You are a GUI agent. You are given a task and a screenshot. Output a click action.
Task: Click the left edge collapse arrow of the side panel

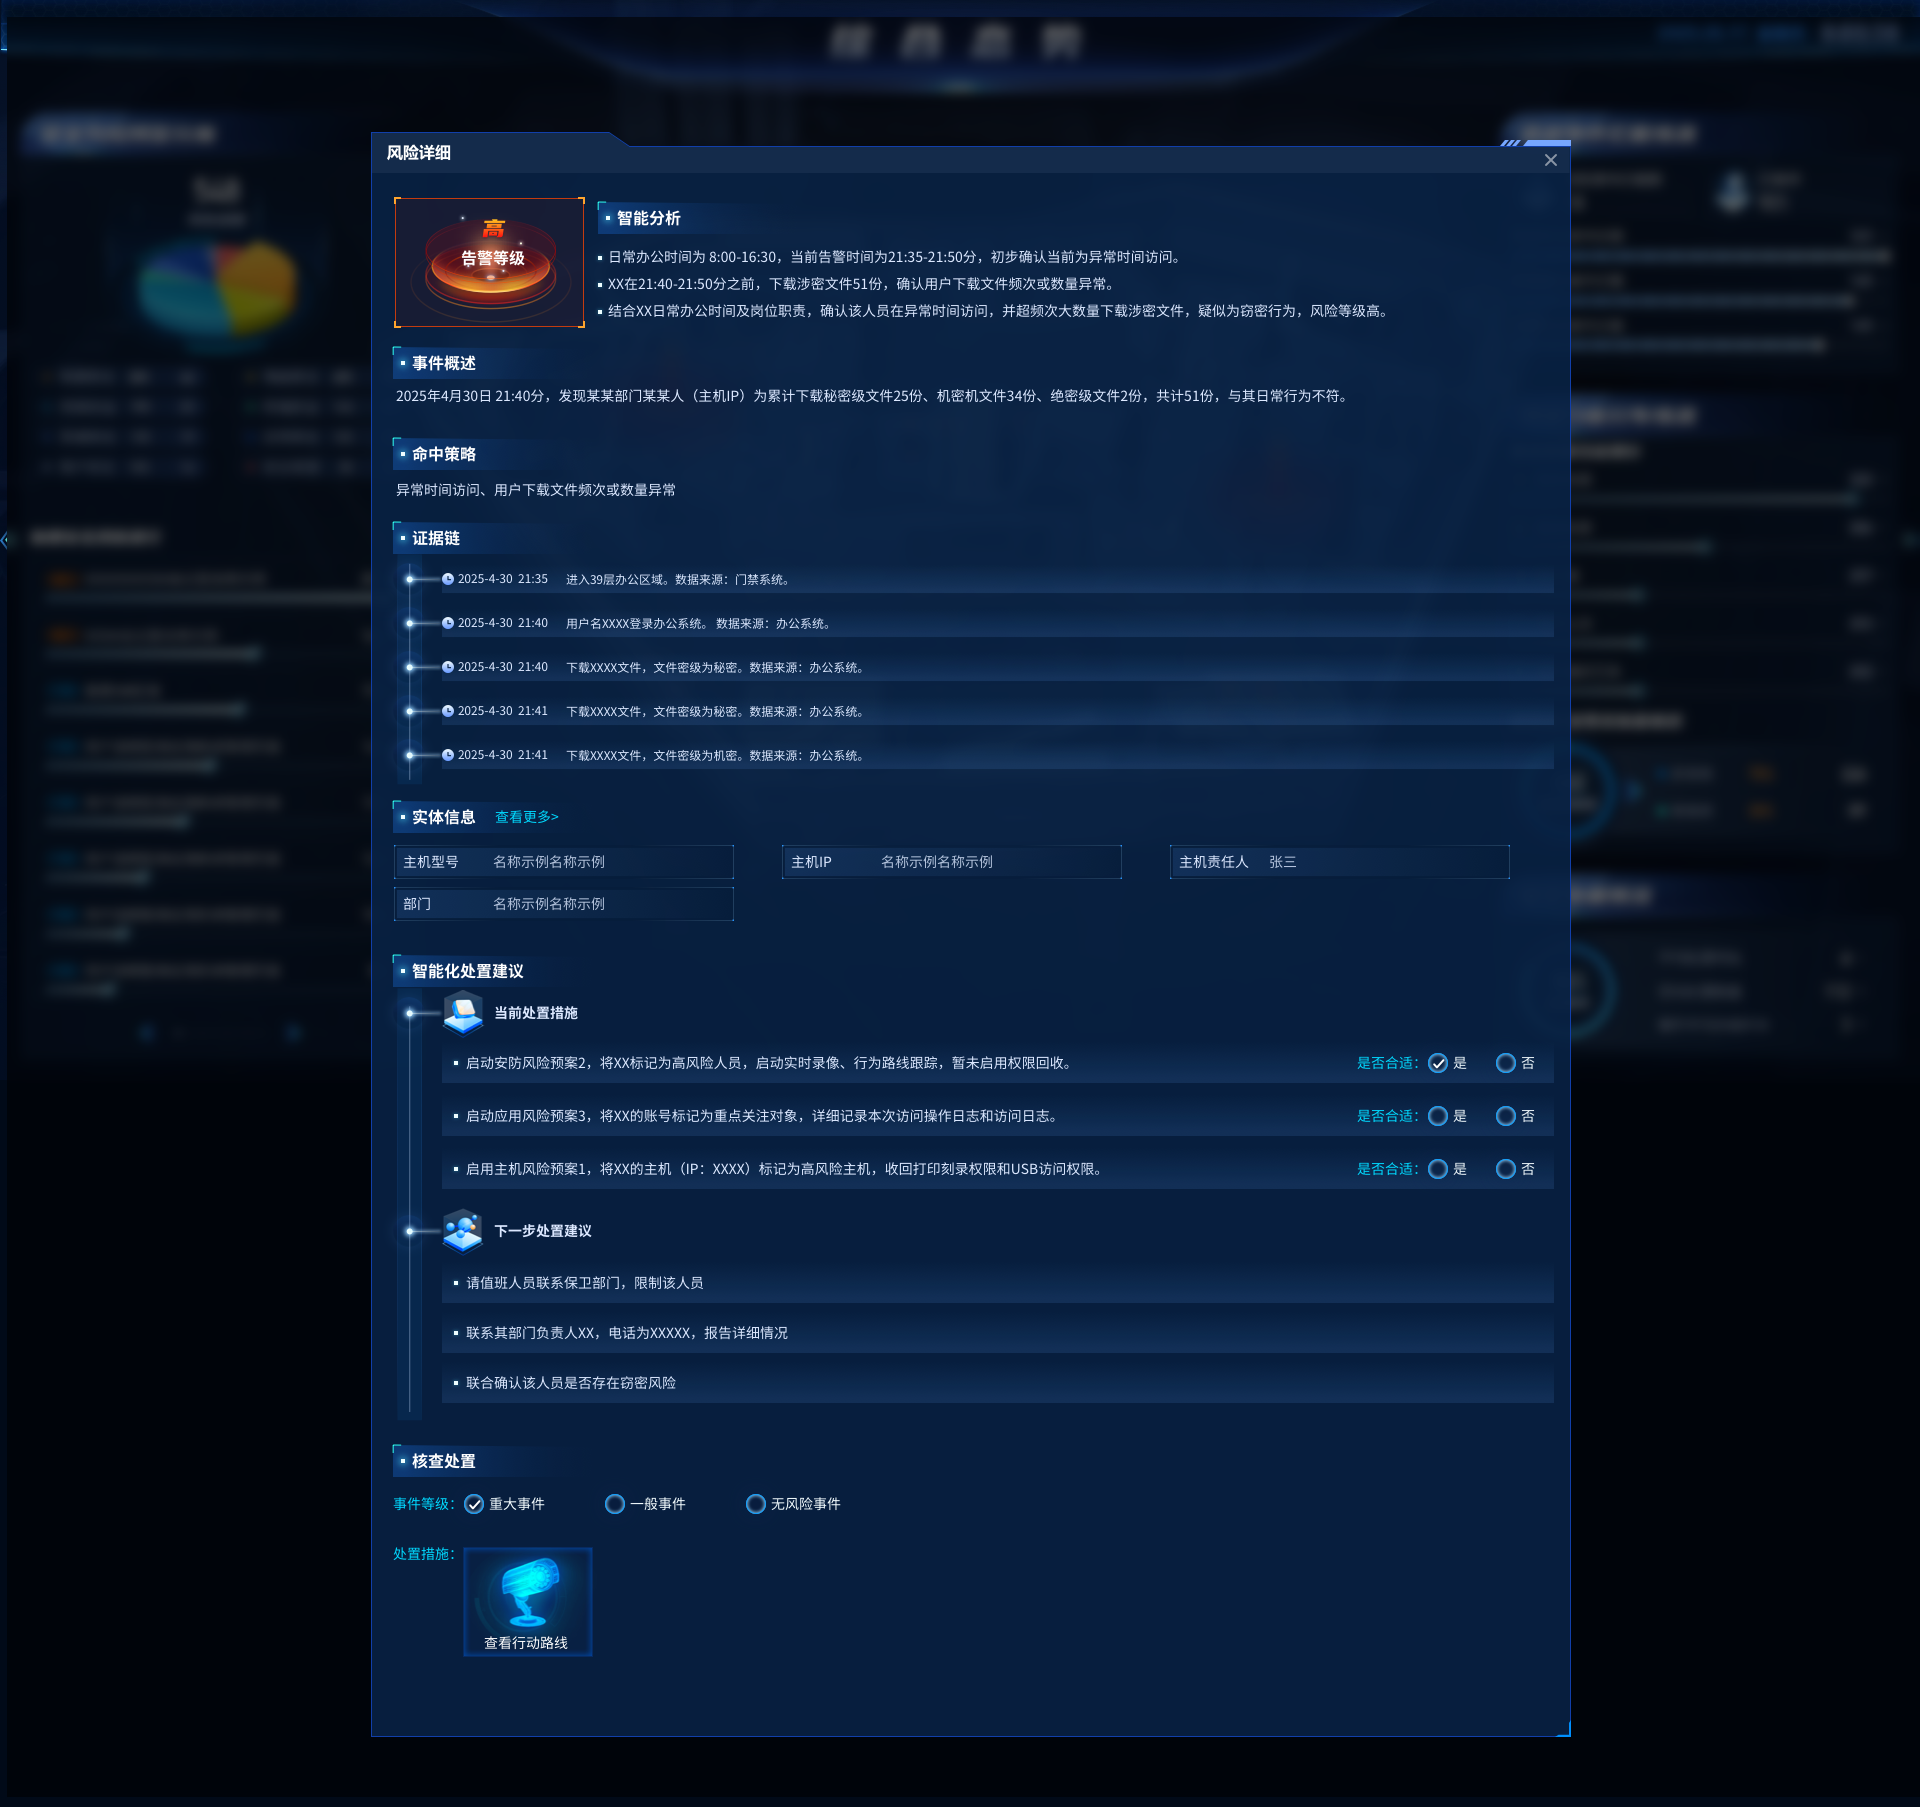5,540
